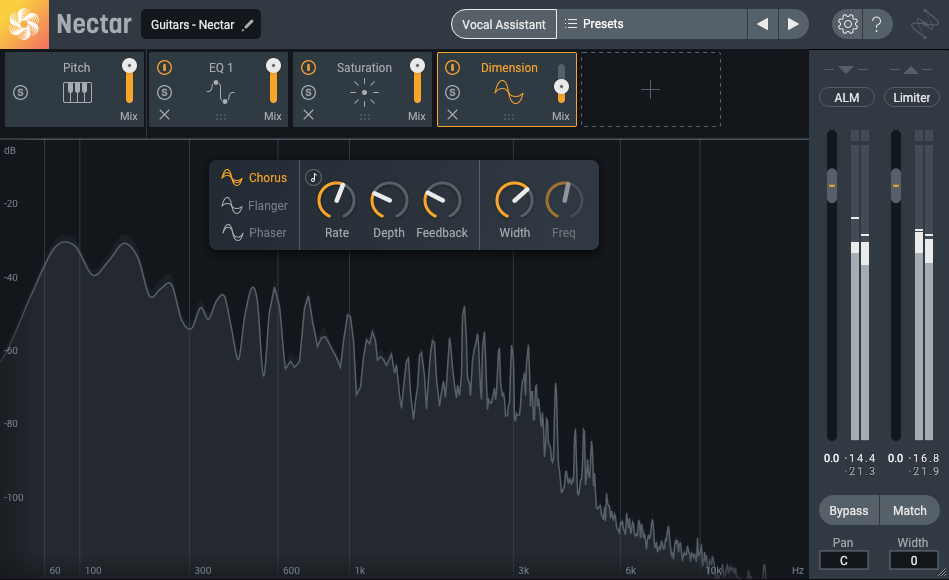Toggle tempo sync note icon
Screen dimensions: 949x580
(313, 177)
